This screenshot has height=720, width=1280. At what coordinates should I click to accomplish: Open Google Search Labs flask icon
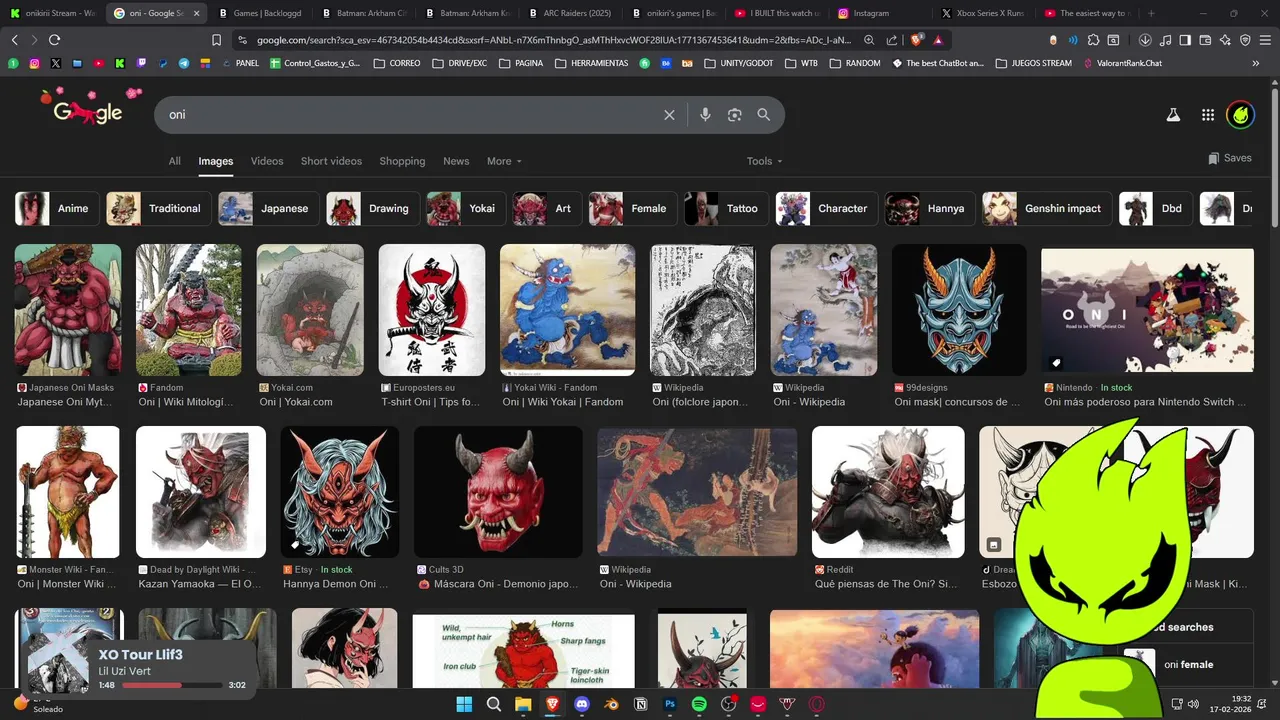point(1173,115)
